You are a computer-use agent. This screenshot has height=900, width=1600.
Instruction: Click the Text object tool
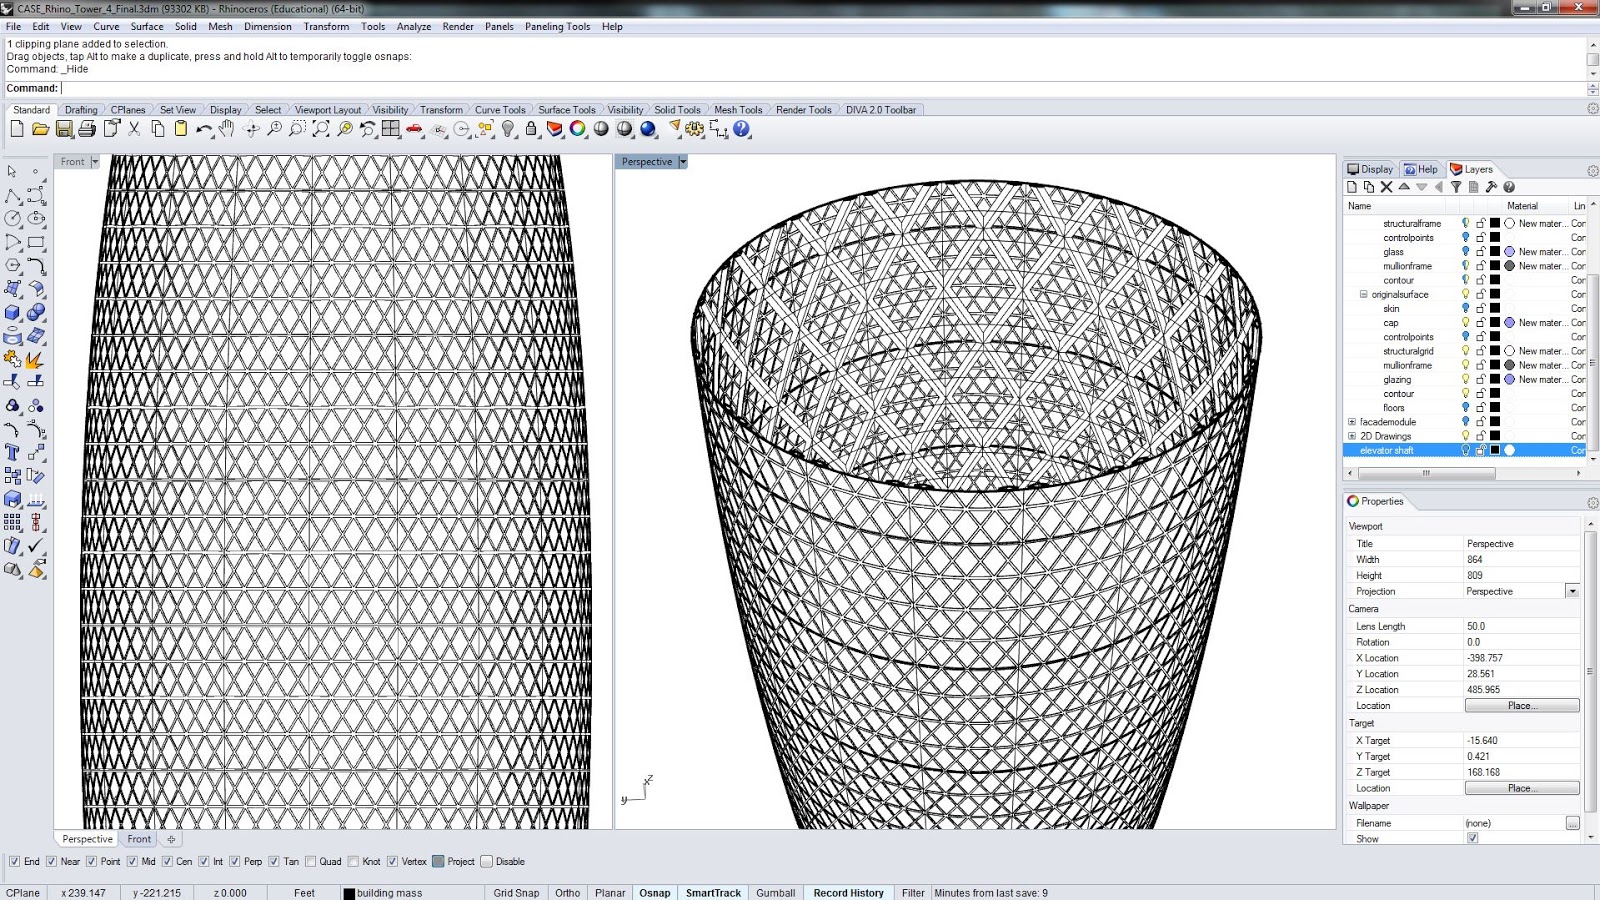pyautogui.click(x=13, y=452)
